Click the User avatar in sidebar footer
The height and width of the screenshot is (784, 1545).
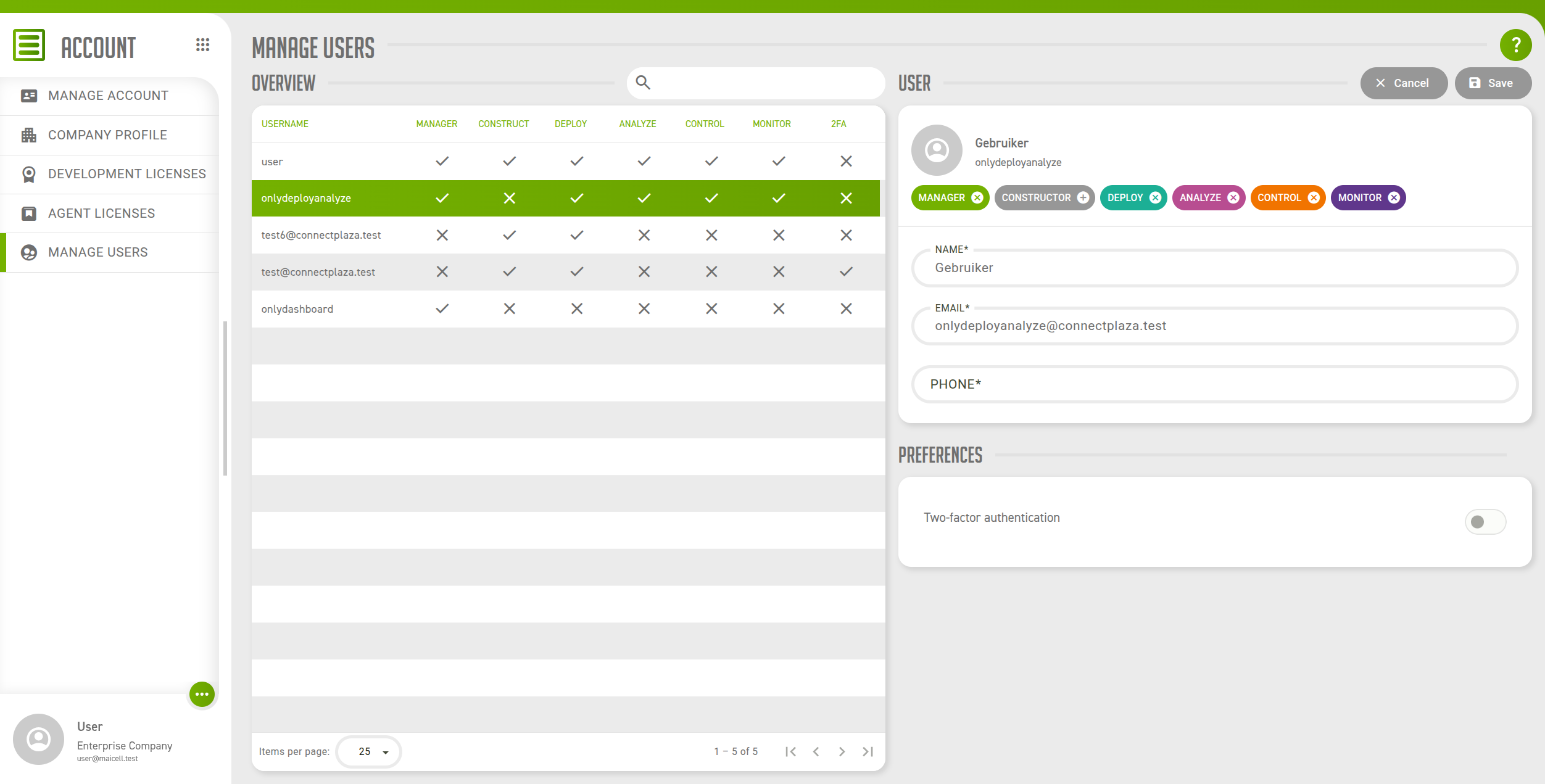pos(39,739)
